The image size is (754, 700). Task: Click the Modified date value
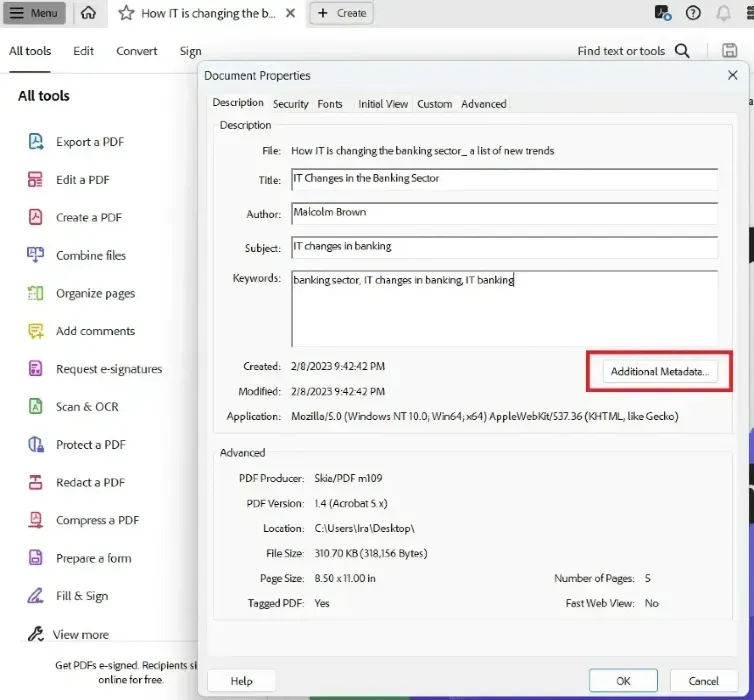338,391
